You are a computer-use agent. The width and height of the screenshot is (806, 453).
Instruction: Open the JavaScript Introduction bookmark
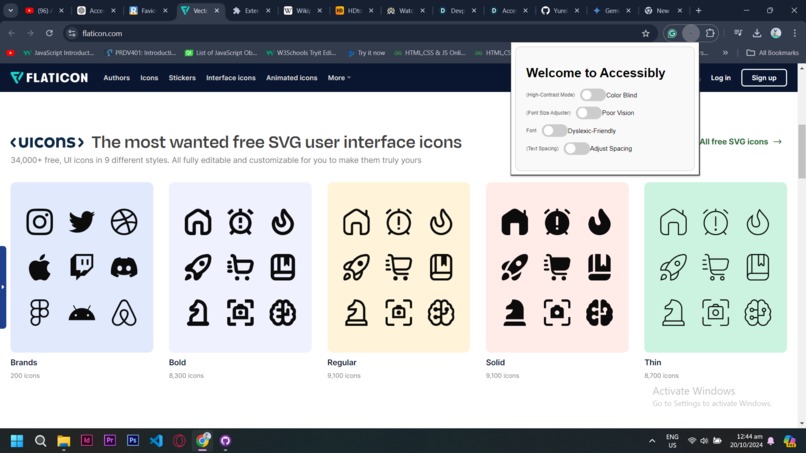click(59, 52)
